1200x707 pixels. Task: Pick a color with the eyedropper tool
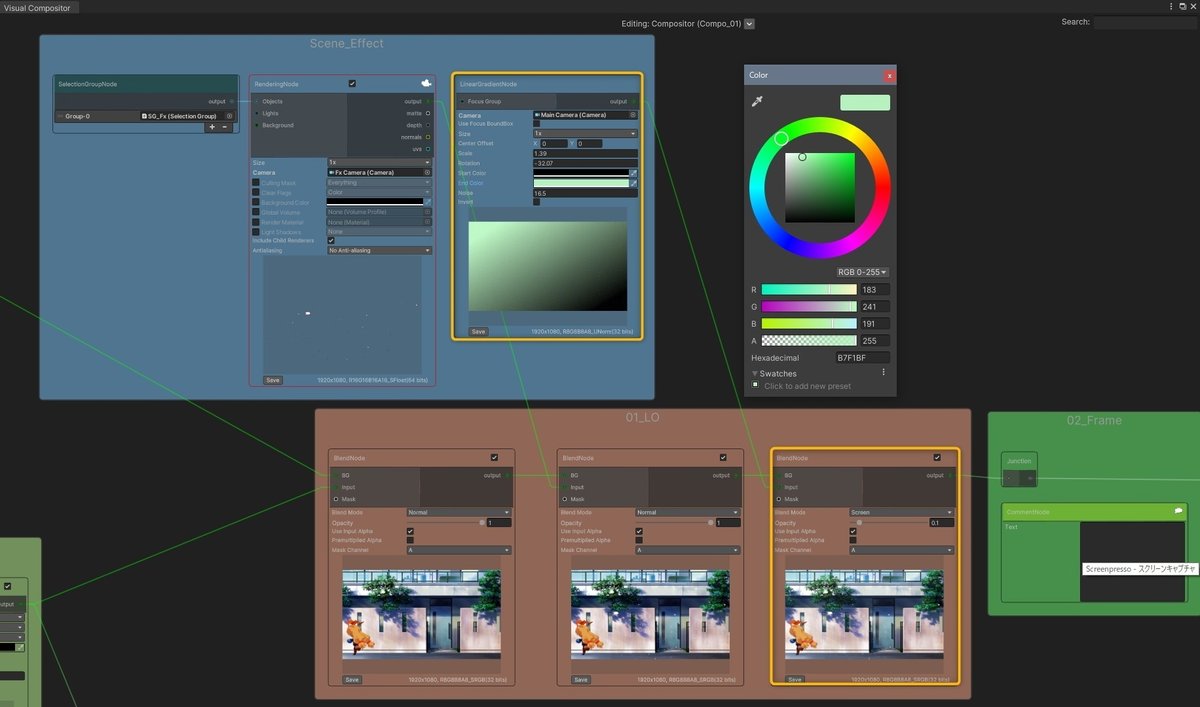click(x=758, y=102)
